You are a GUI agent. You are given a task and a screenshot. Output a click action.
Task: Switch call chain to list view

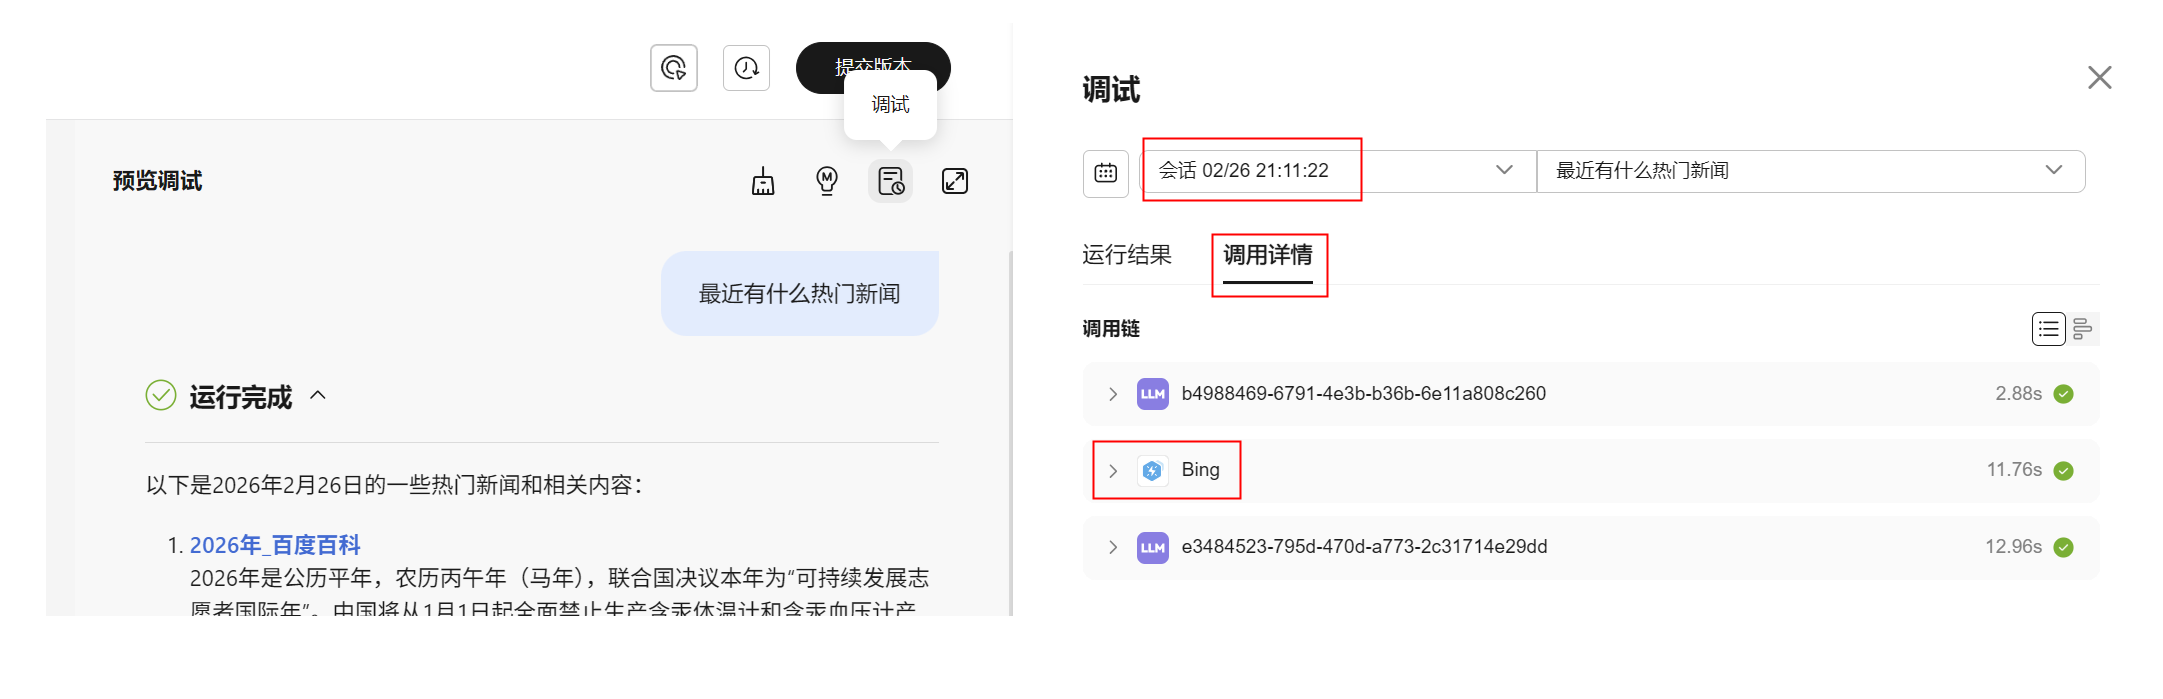tap(2048, 329)
